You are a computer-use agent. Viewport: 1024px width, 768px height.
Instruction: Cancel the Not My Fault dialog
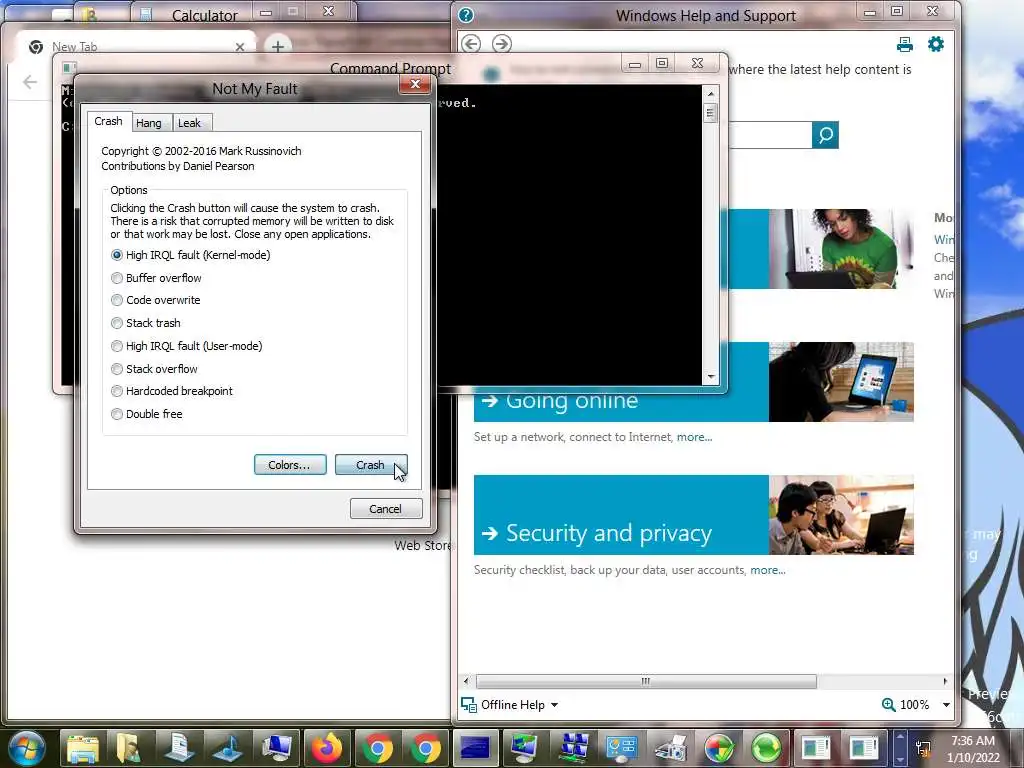coord(385,509)
